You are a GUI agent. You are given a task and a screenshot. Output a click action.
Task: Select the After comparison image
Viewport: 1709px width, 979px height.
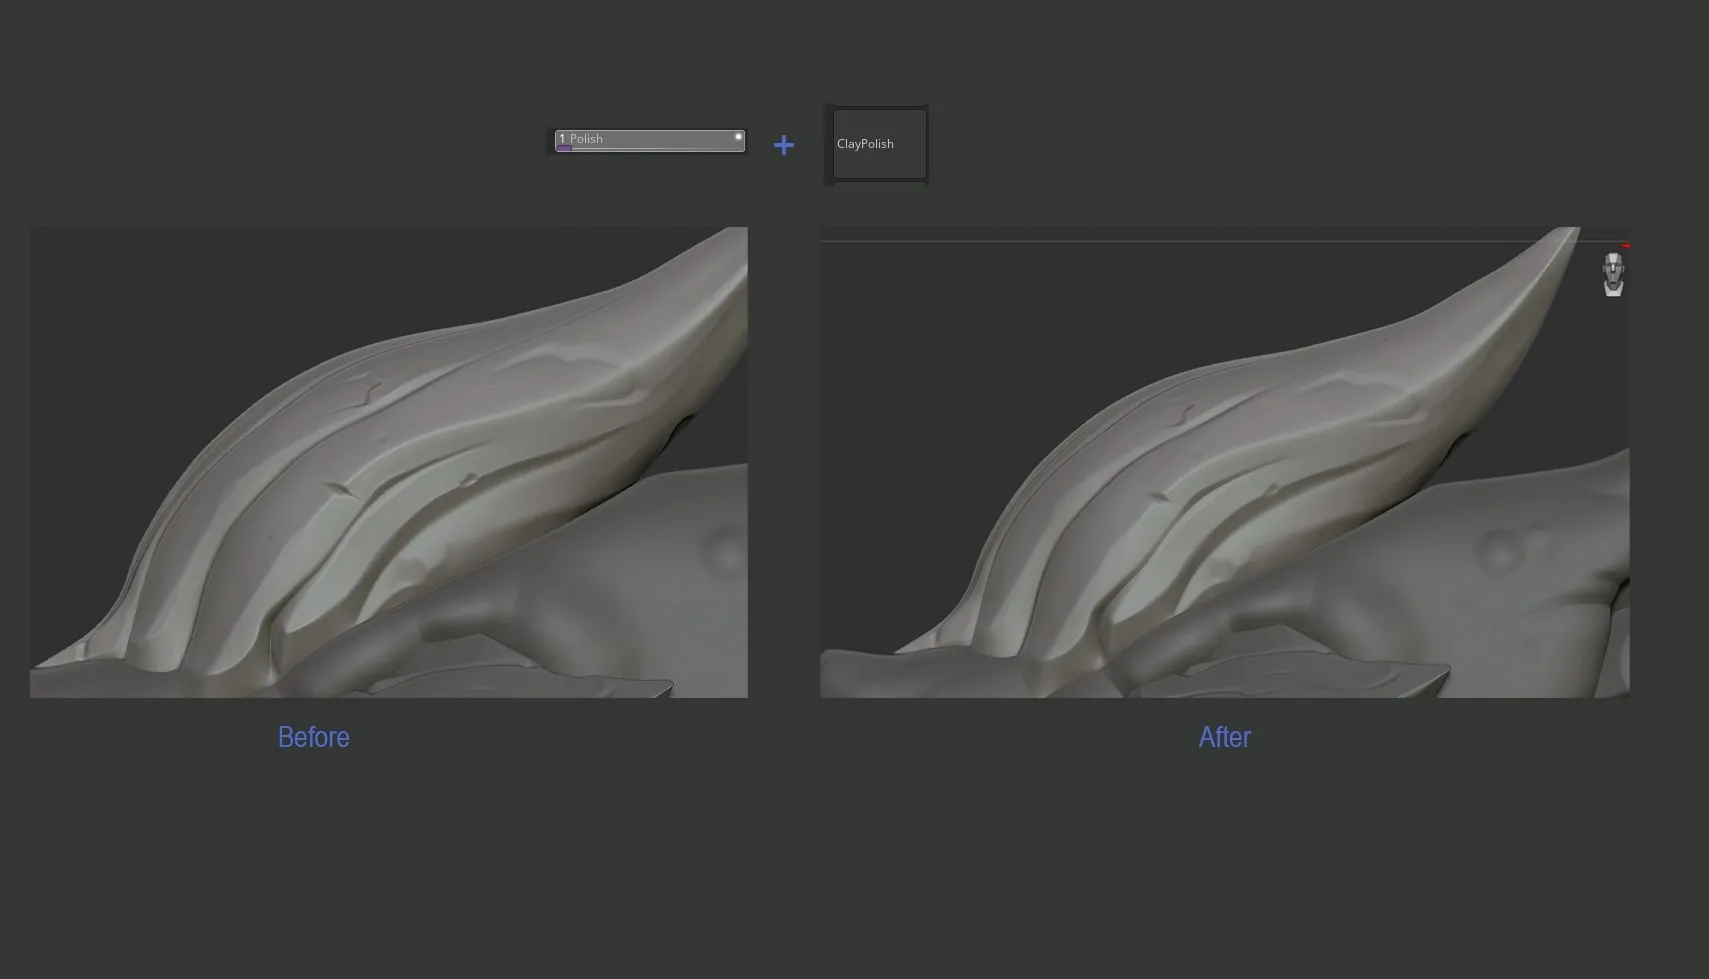point(1225,462)
